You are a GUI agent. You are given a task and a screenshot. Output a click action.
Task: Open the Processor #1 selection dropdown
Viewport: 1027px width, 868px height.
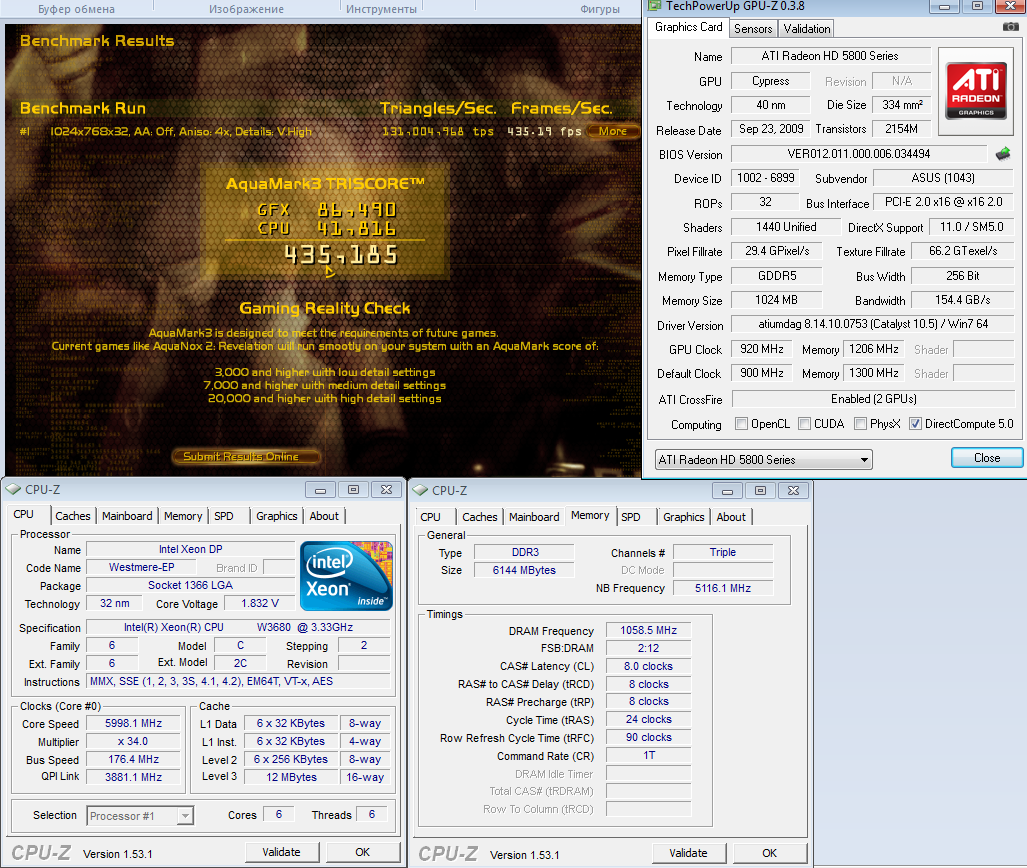(x=140, y=816)
